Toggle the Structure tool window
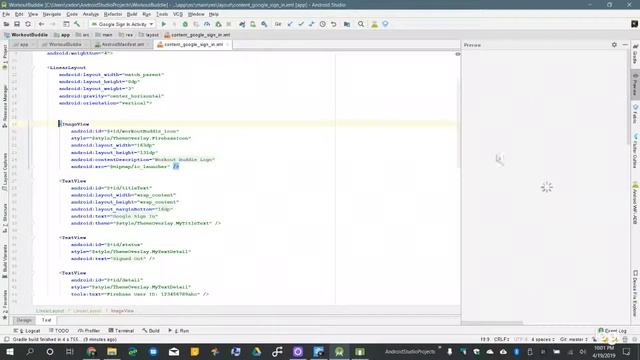 tap(5, 218)
